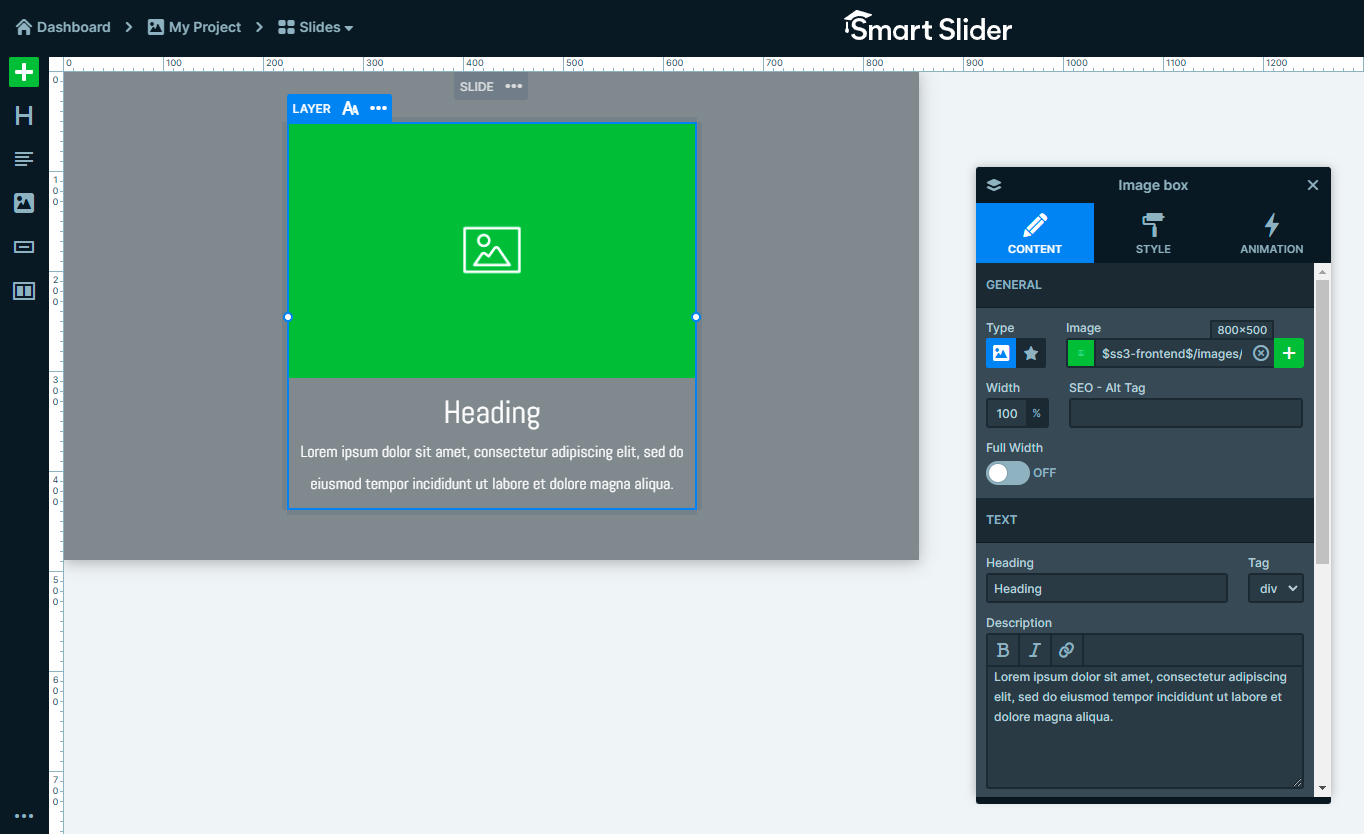Switch to the Style tab

(1153, 233)
